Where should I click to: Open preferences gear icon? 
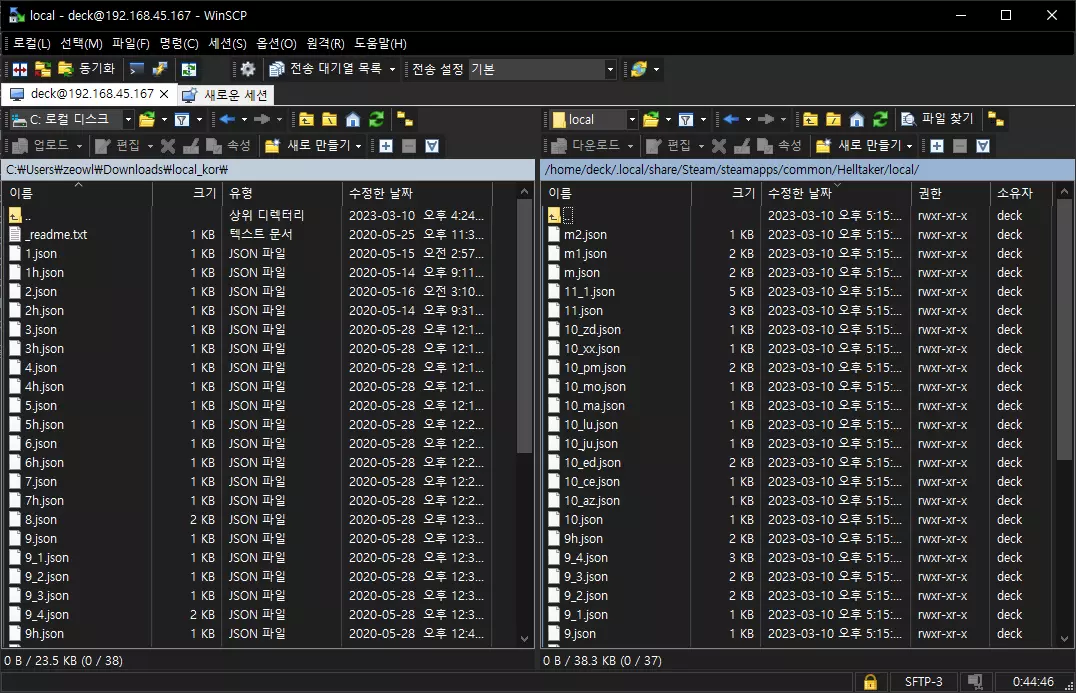(x=247, y=69)
